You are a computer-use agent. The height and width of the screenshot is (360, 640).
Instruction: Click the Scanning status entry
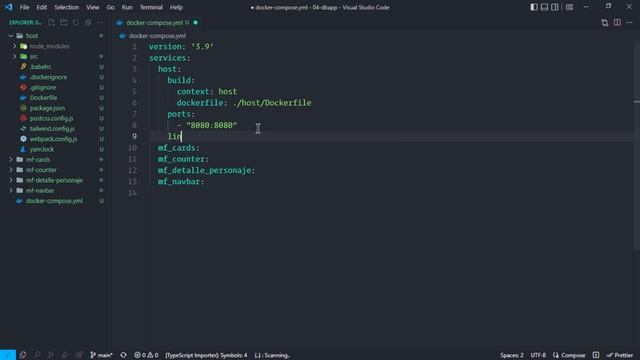(272, 355)
